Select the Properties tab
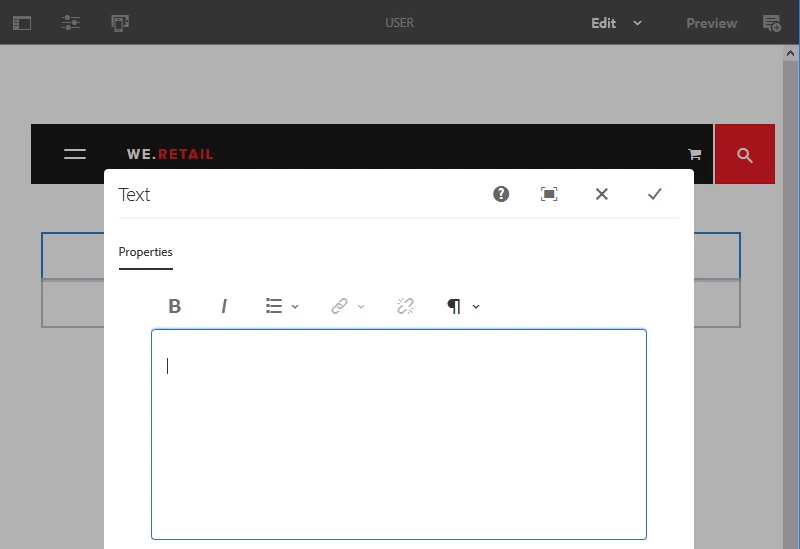The image size is (800, 549). click(x=145, y=252)
